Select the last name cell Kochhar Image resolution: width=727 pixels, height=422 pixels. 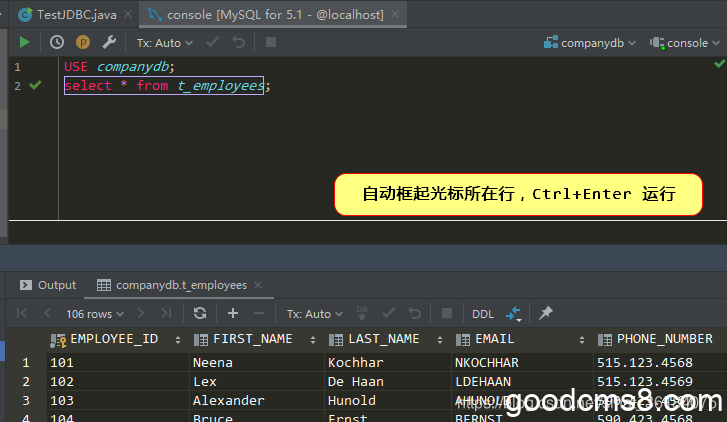(x=387, y=363)
